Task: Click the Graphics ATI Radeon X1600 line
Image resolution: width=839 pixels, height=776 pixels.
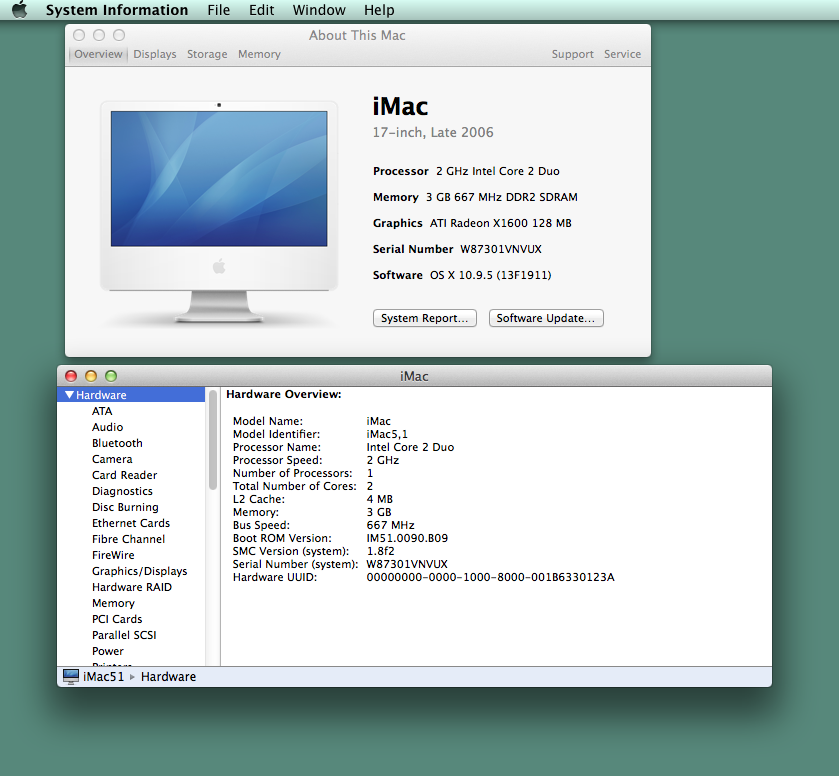Action: [472, 223]
